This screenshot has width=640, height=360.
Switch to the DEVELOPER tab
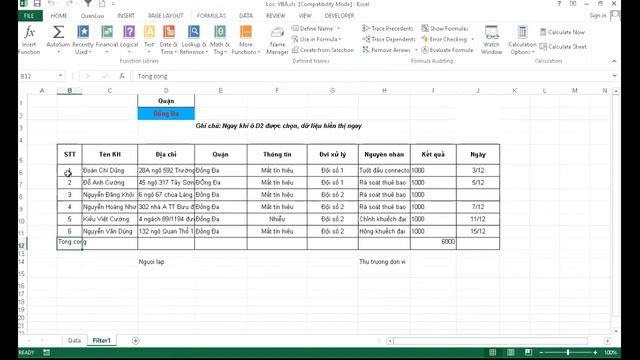coord(339,16)
